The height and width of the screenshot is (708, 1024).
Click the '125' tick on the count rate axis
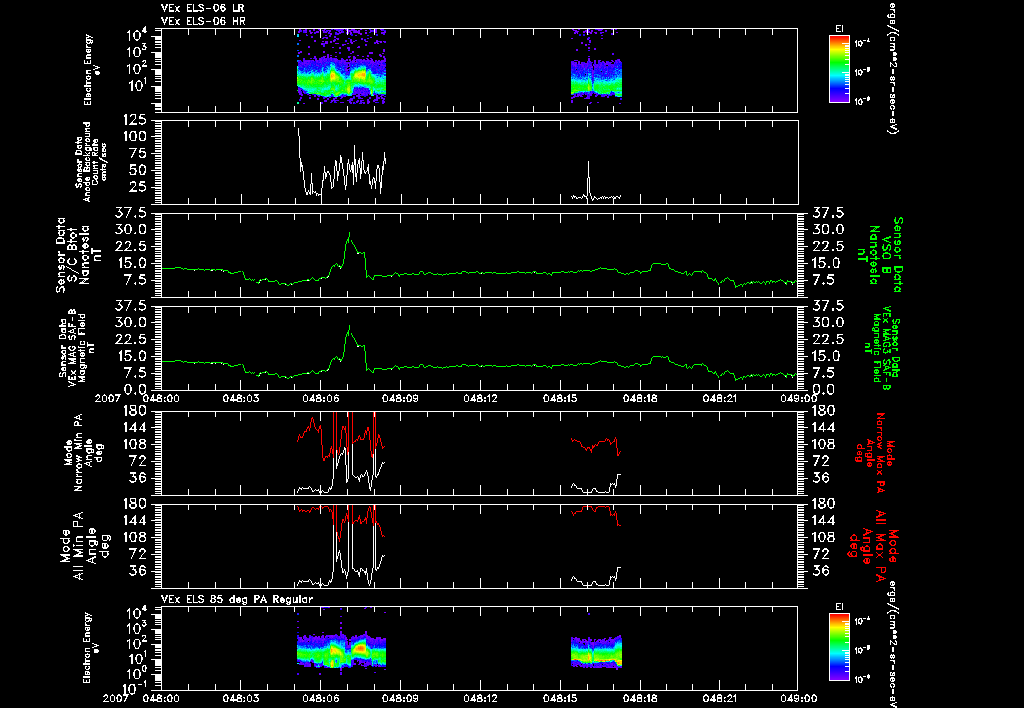135,120
